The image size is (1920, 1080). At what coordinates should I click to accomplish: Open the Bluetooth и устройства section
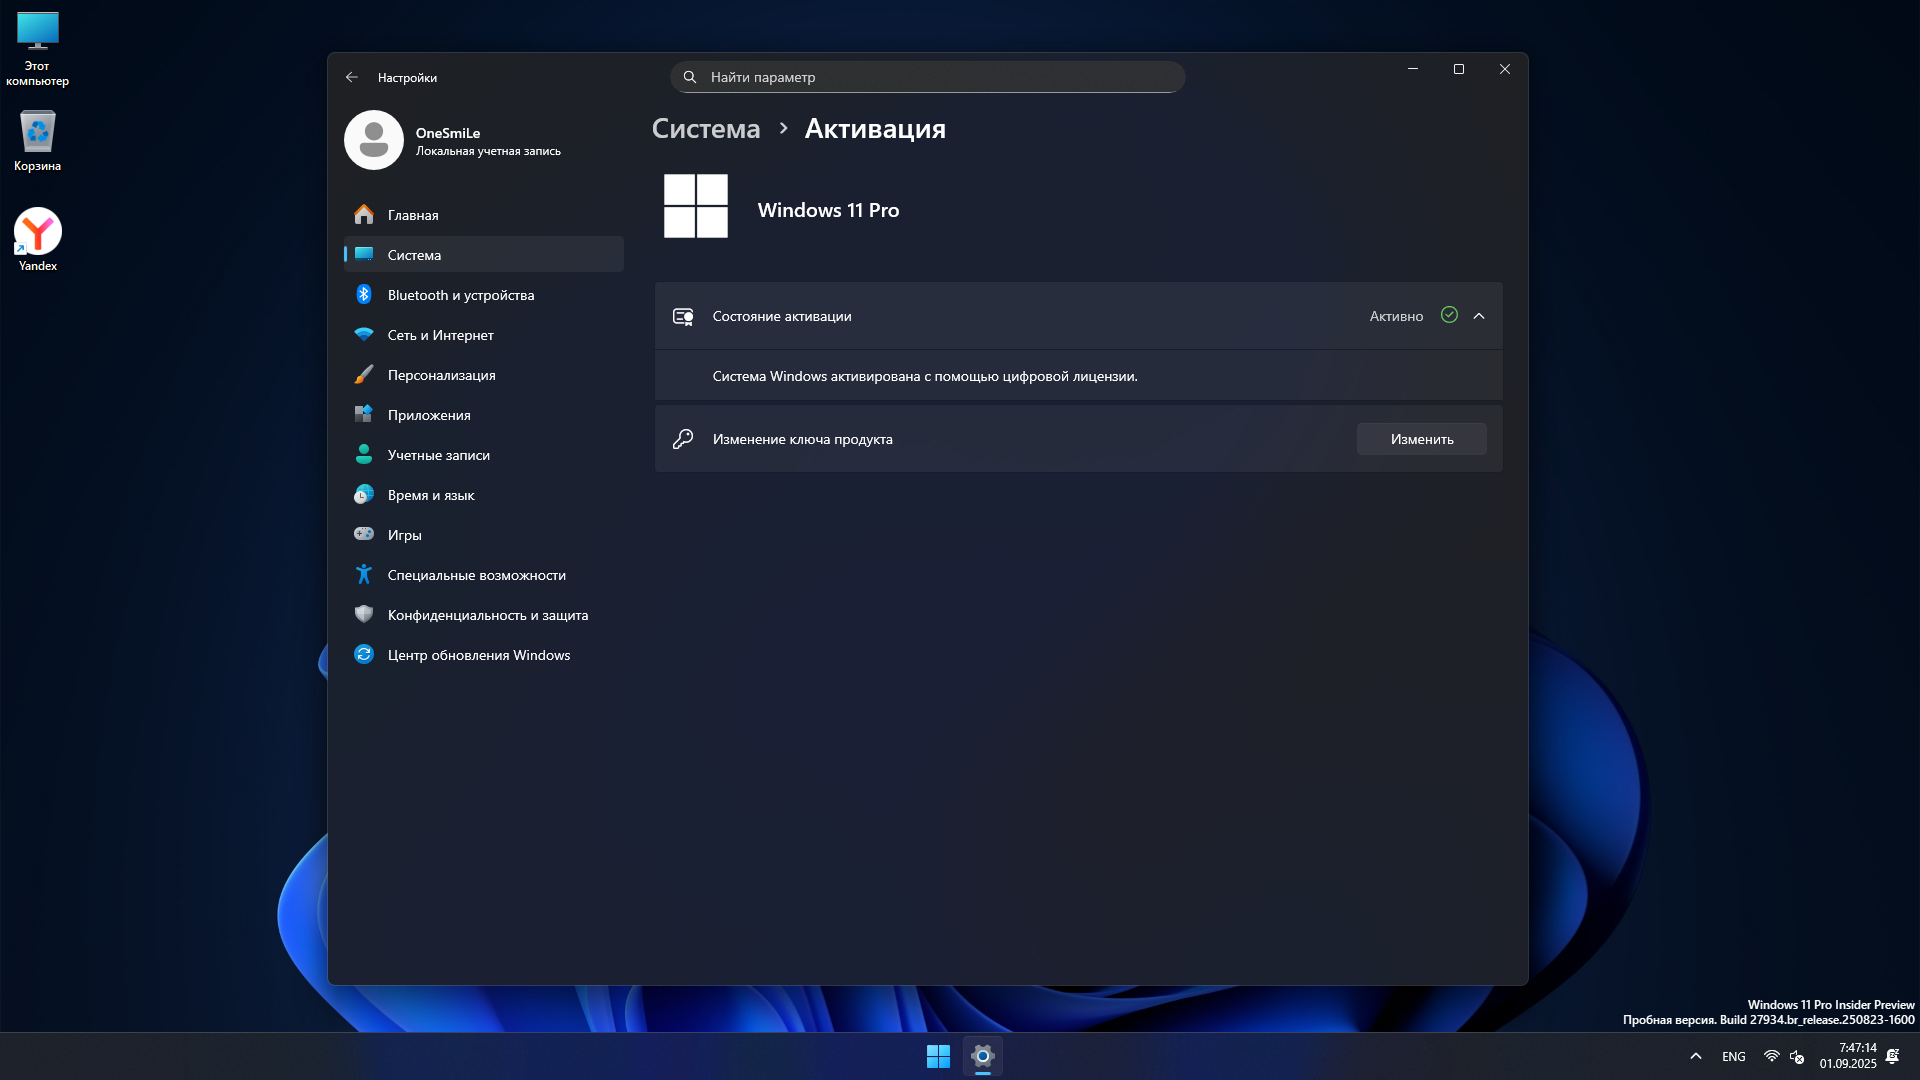460,295
